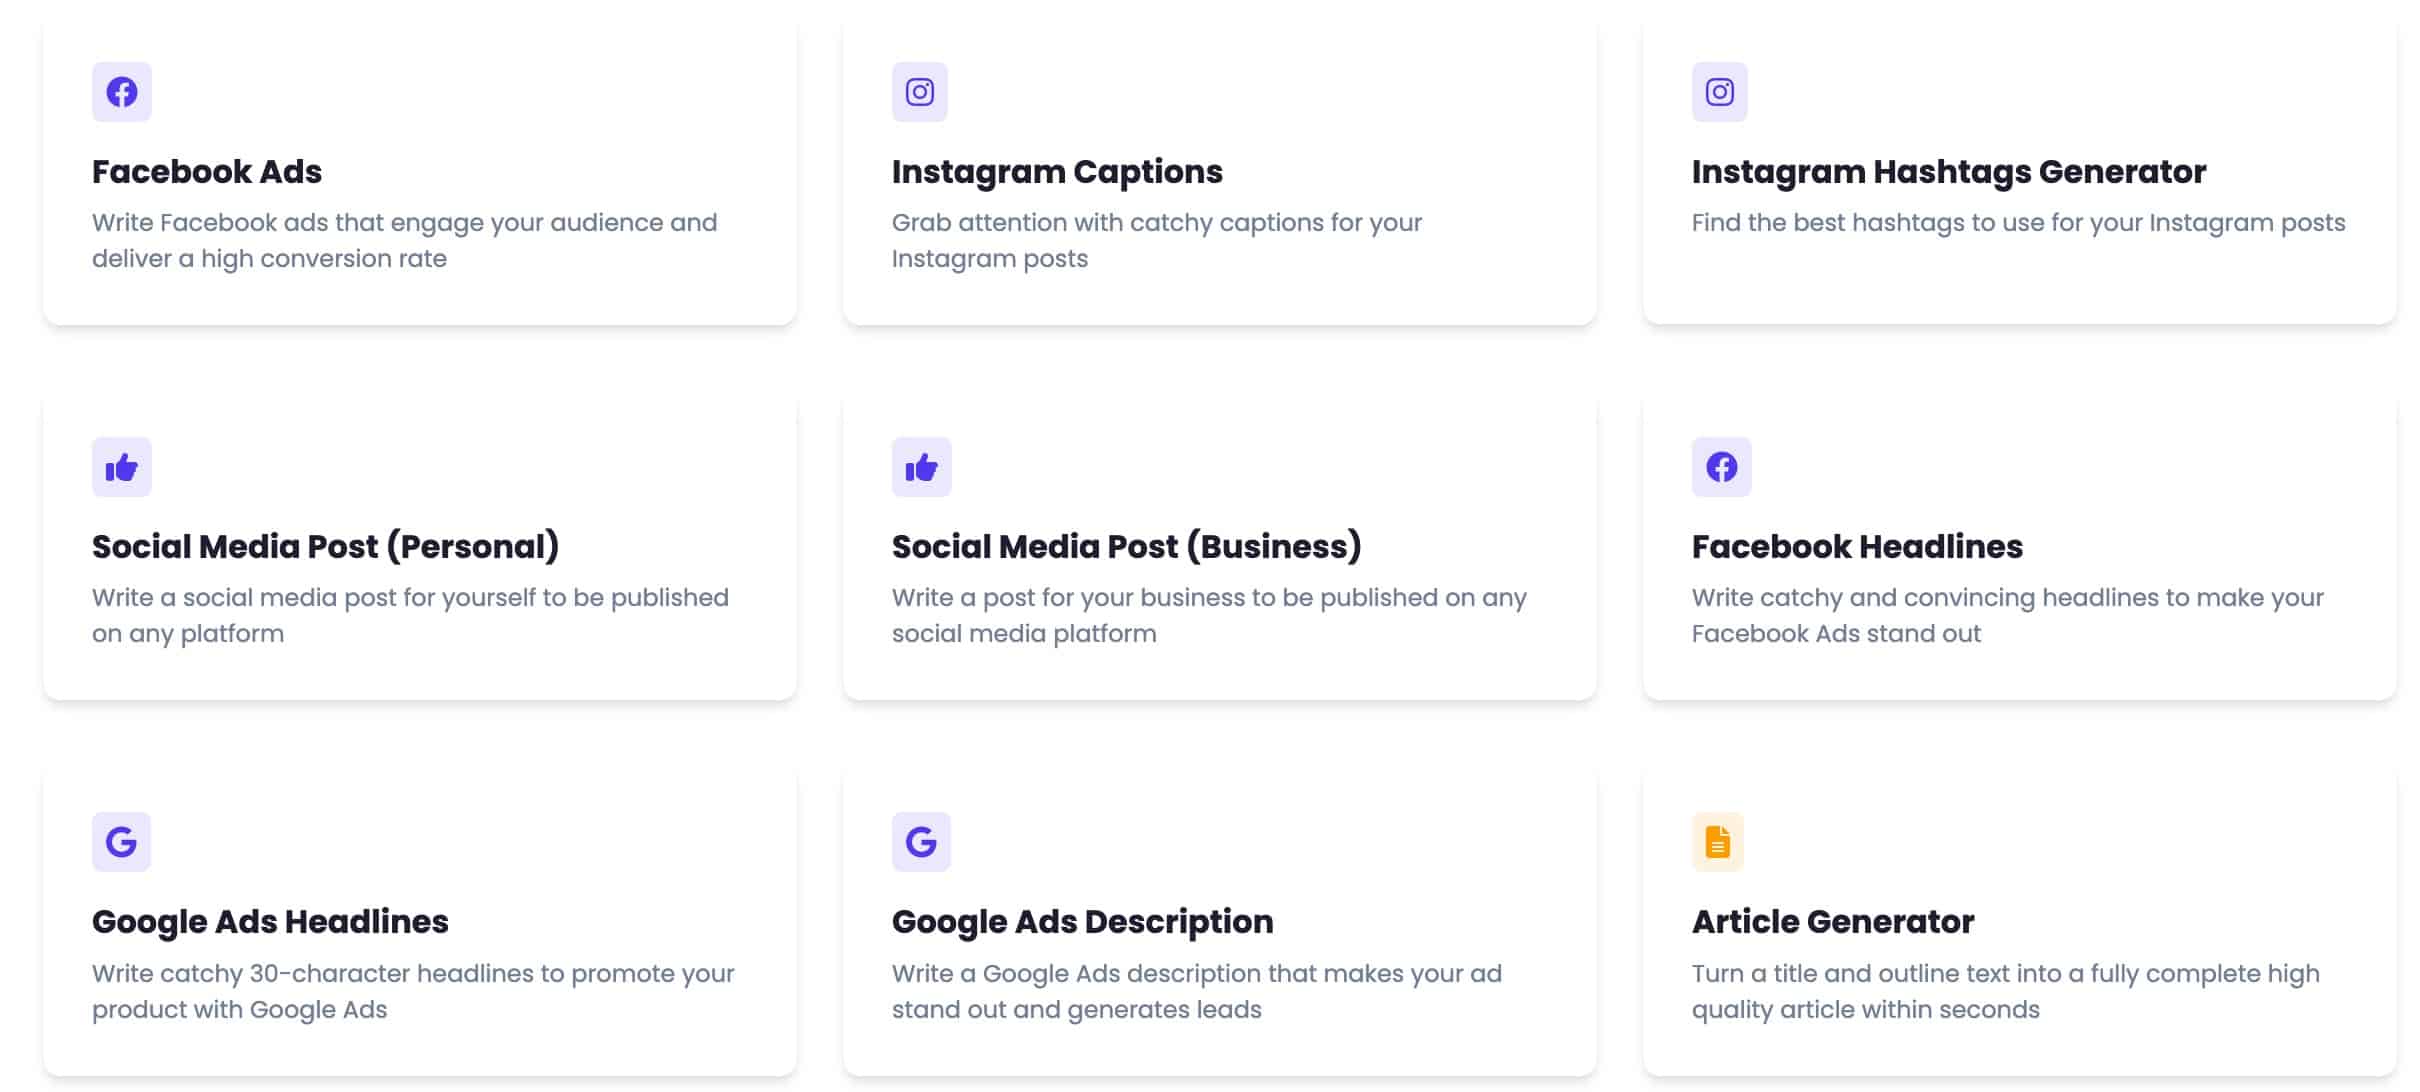Click the Facebook icon above Facebook Headlines

click(1722, 467)
